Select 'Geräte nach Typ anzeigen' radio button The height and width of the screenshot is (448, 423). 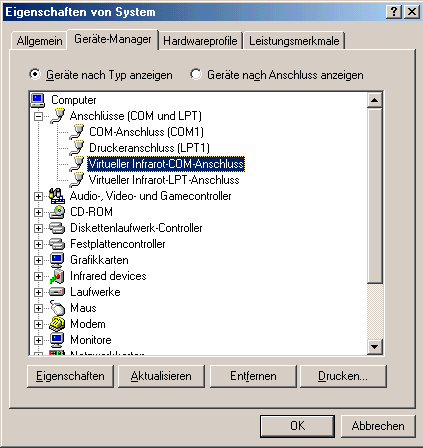point(34,74)
